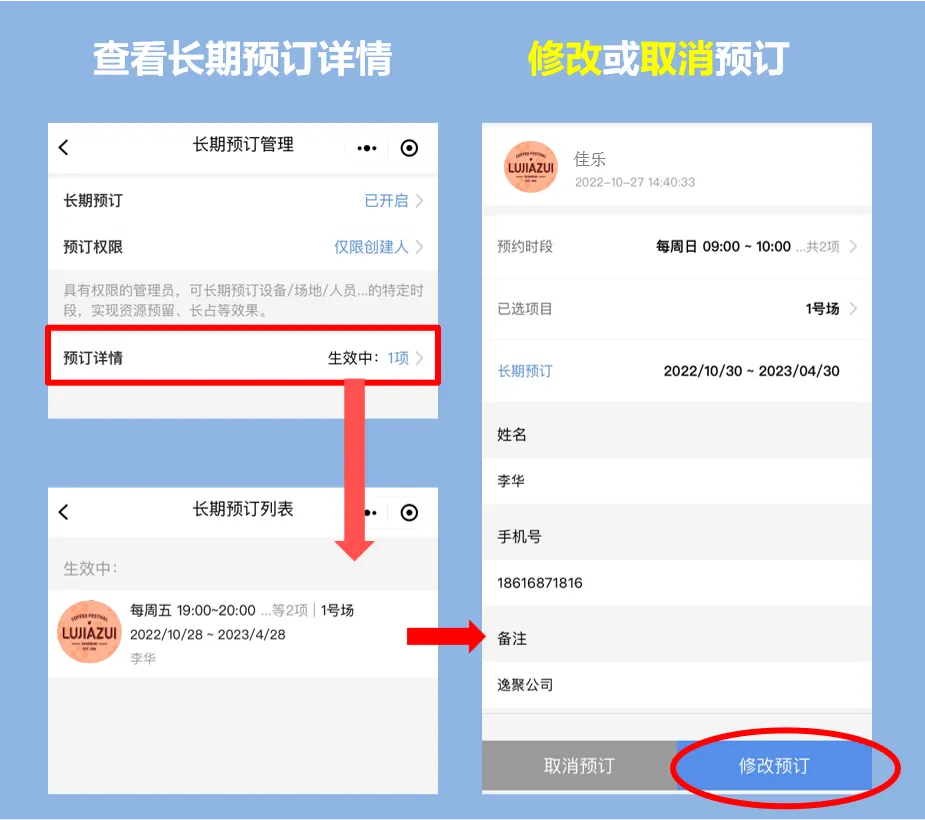Viewport: 925px width, 820px height.
Task: Tap circle close icon in 长期预订列表 header
Action: point(409,512)
